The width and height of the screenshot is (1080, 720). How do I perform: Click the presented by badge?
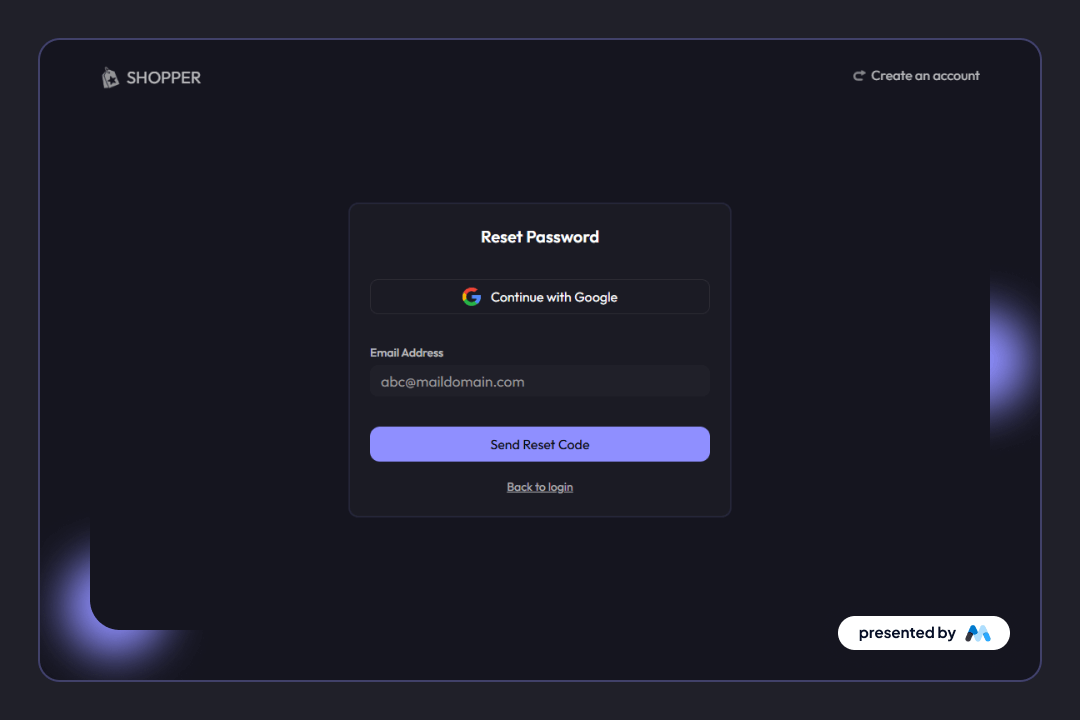pos(923,632)
